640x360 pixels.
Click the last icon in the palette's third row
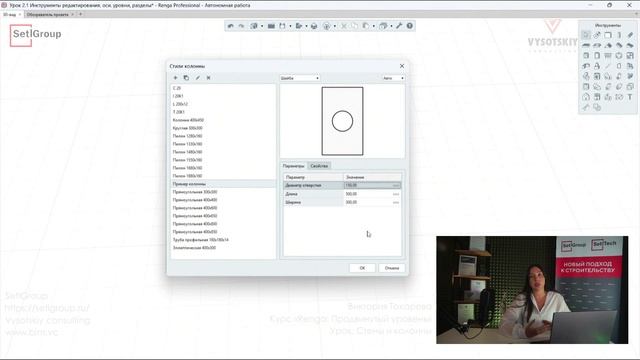coord(630,56)
